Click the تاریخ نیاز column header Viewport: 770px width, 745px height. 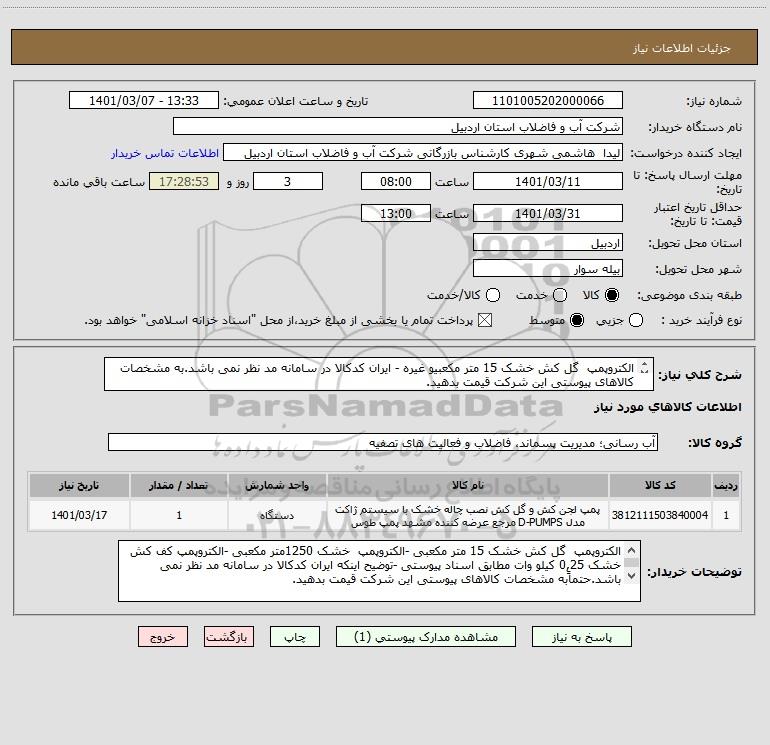[79, 485]
